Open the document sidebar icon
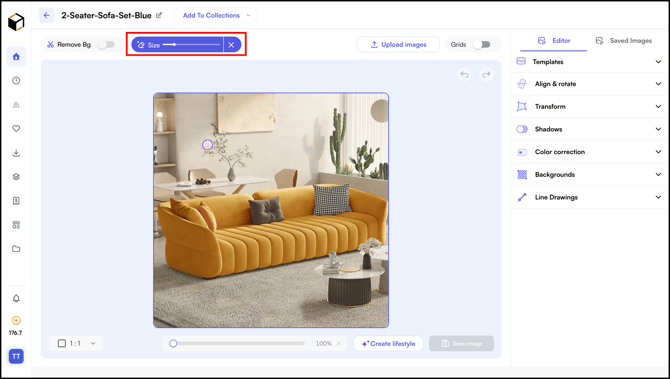The height and width of the screenshot is (379, 670). (16, 201)
